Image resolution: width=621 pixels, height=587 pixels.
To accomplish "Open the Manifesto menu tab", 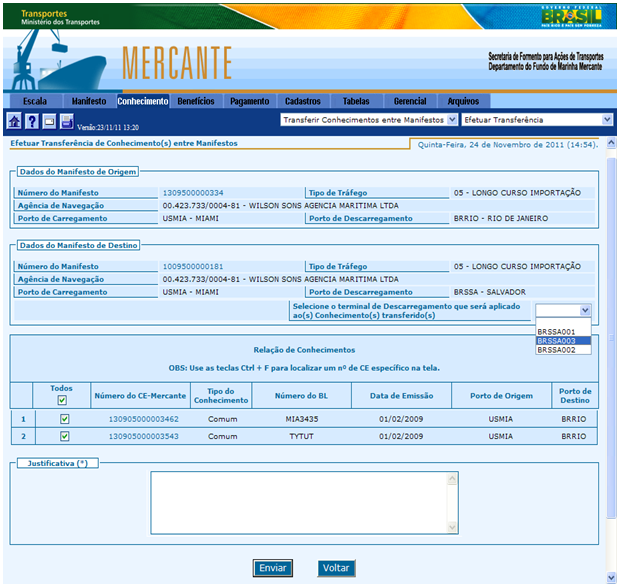I will pyautogui.click(x=89, y=101).
